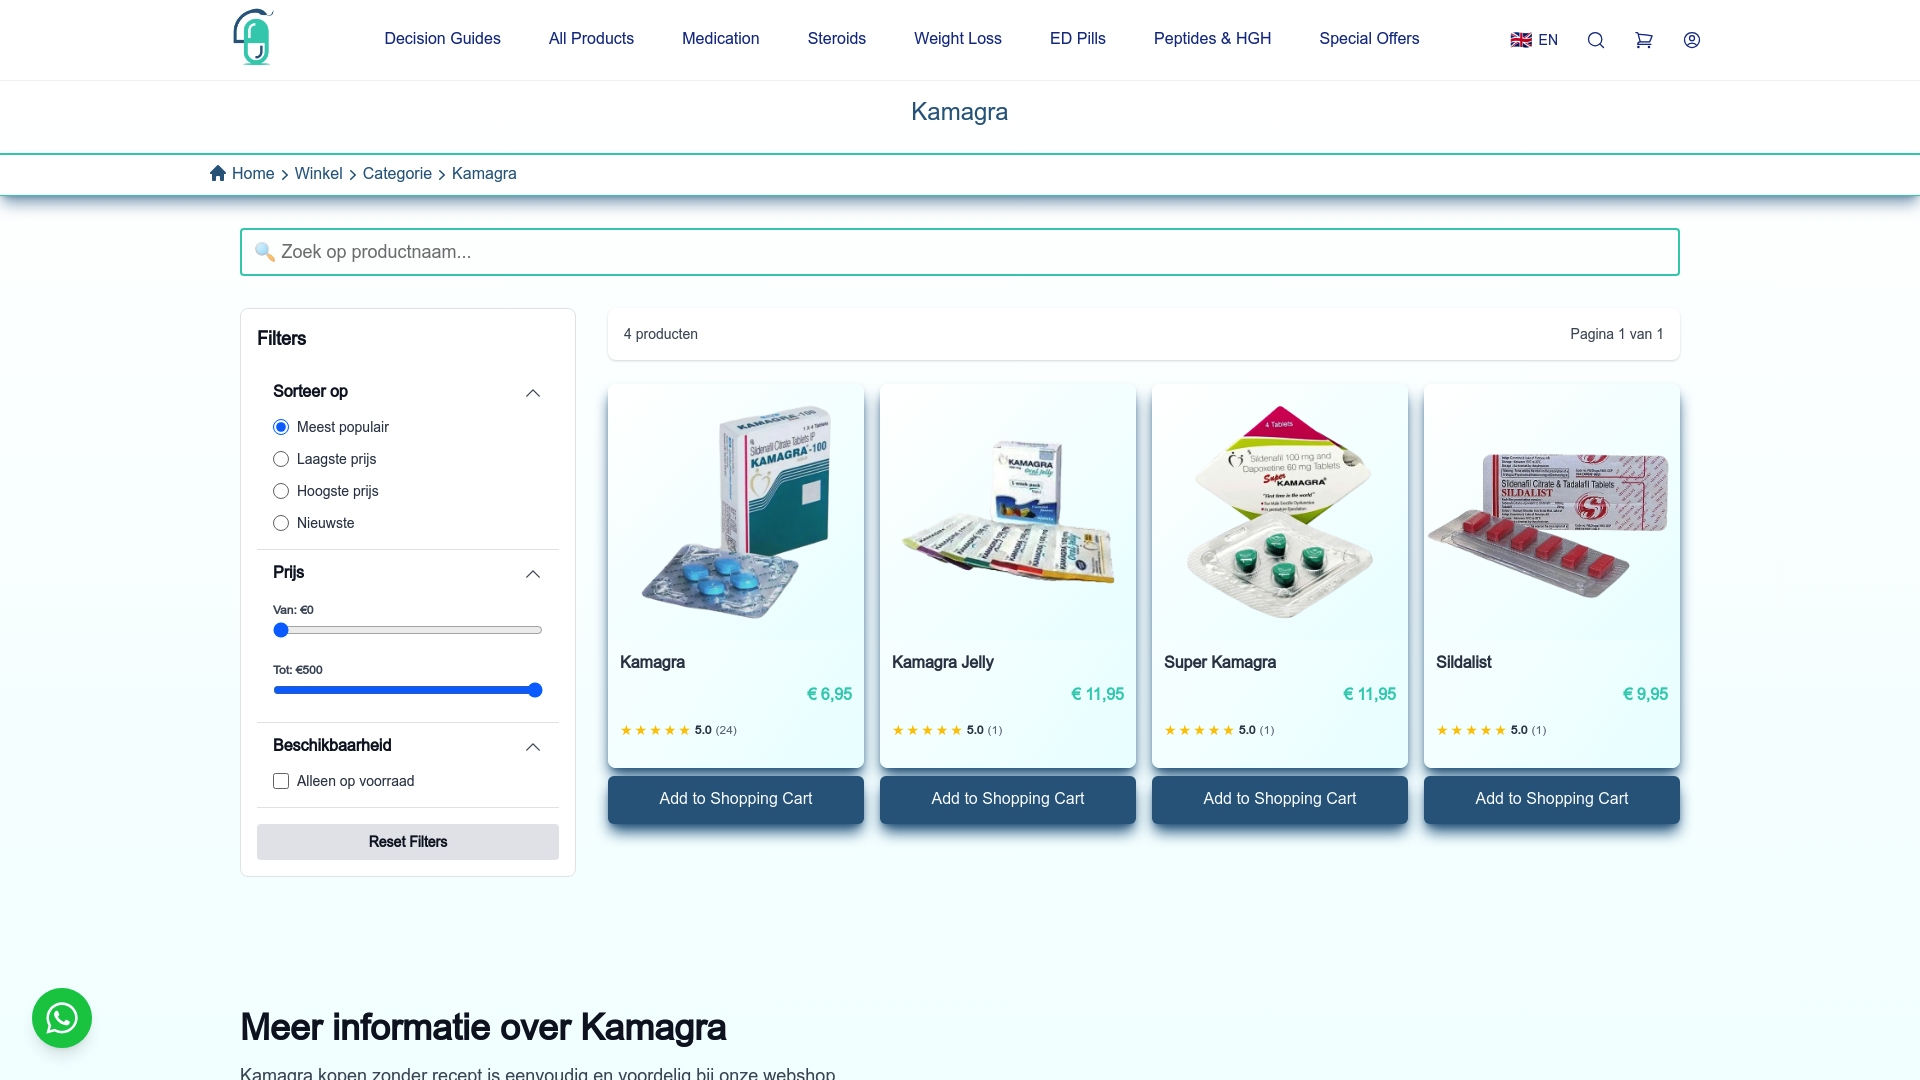Click the Kamagra Jelly product title
Image resolution: width=1920 pixels, height=1080 pixels.
pos(943,662)
